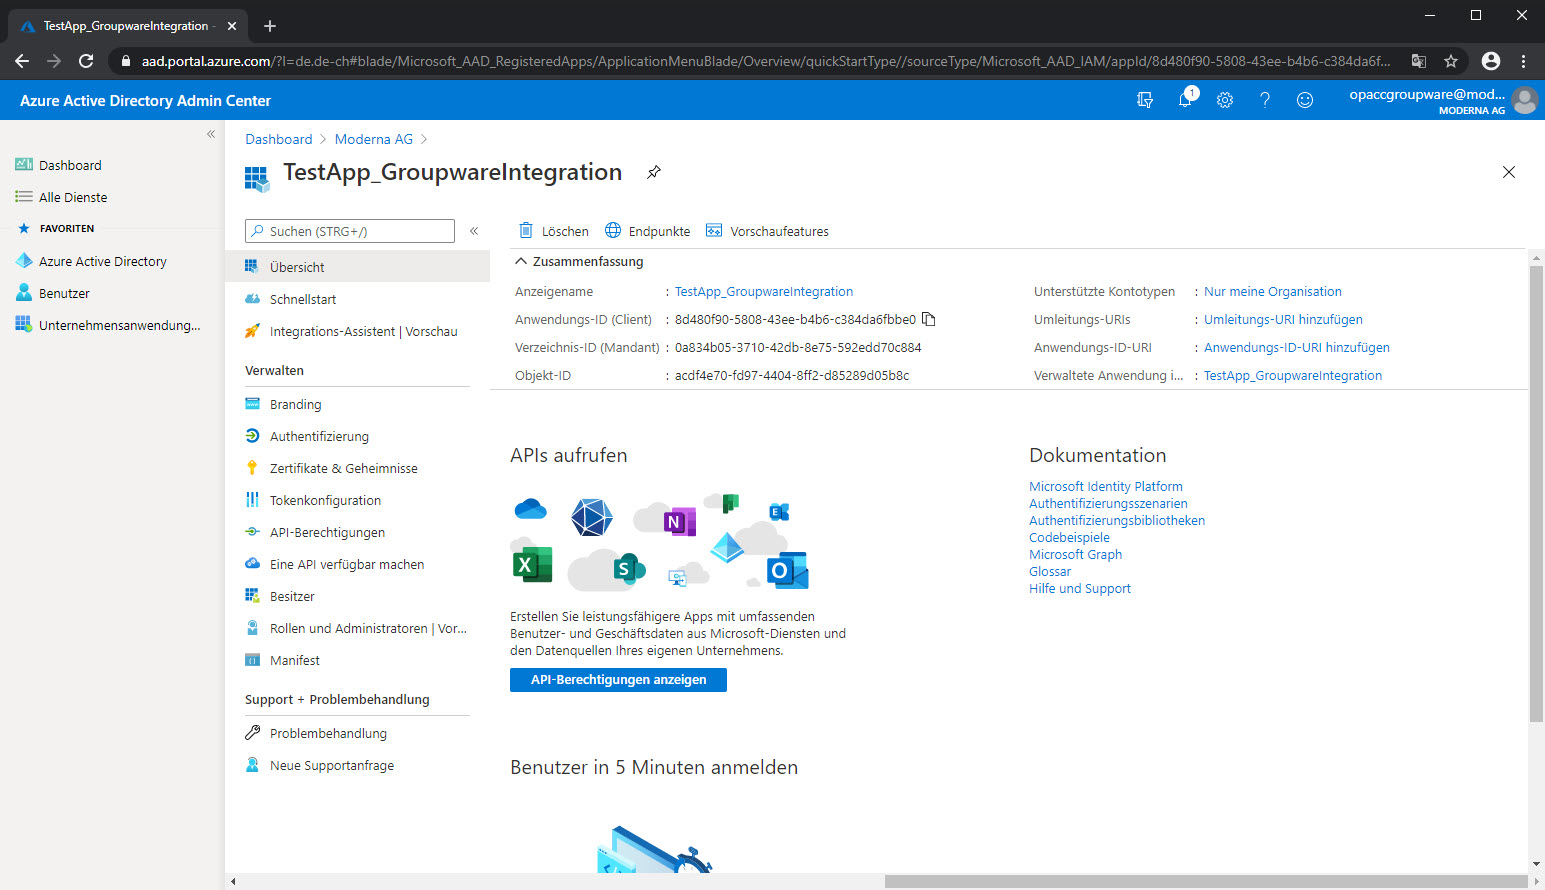Click the translate page icon in address bar

click(x=1418, y=61)
